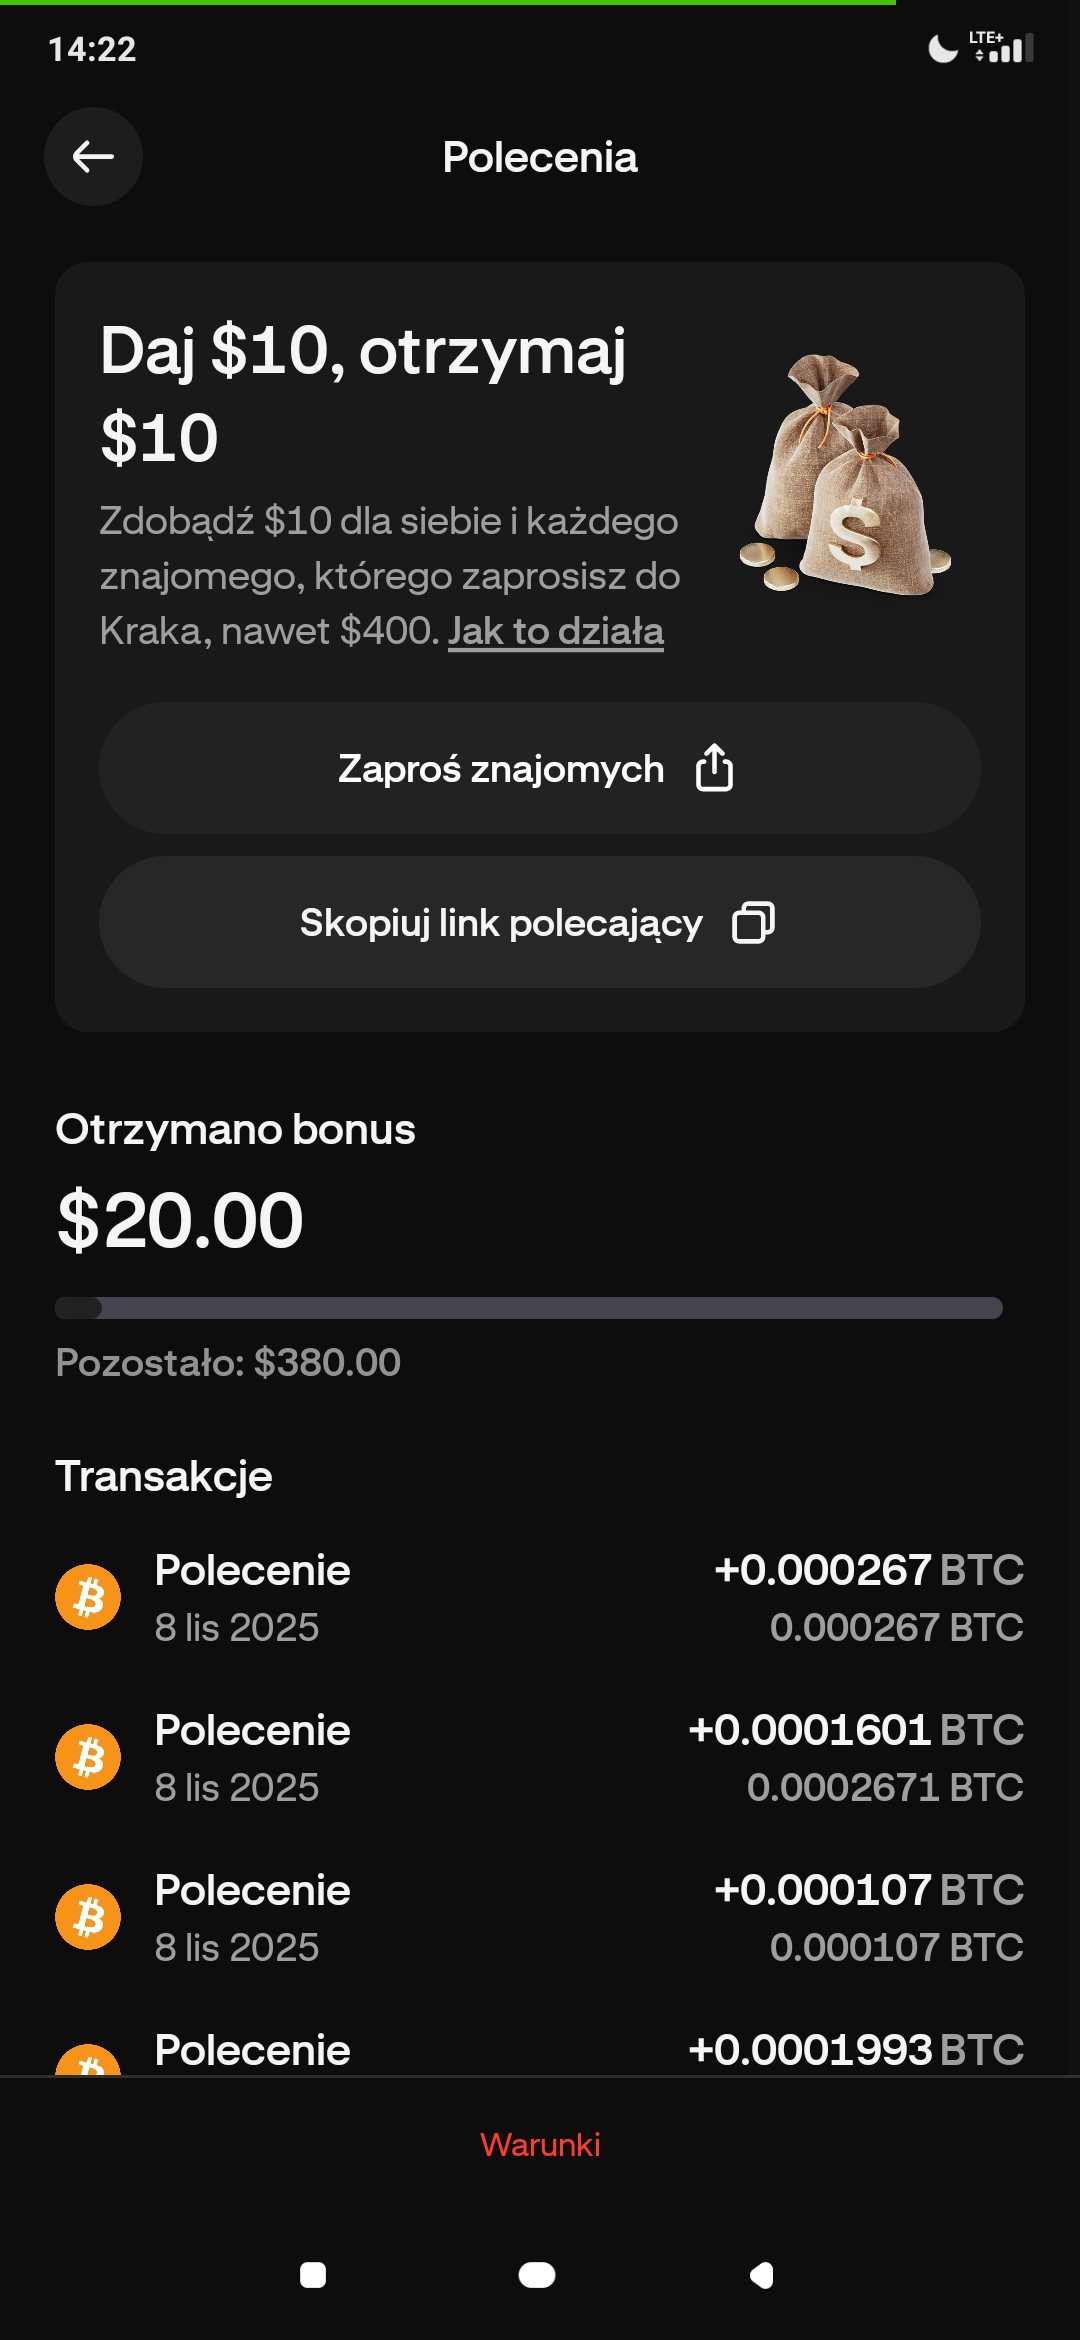Tap the Zaproś znajomych button label

[500, 769]
